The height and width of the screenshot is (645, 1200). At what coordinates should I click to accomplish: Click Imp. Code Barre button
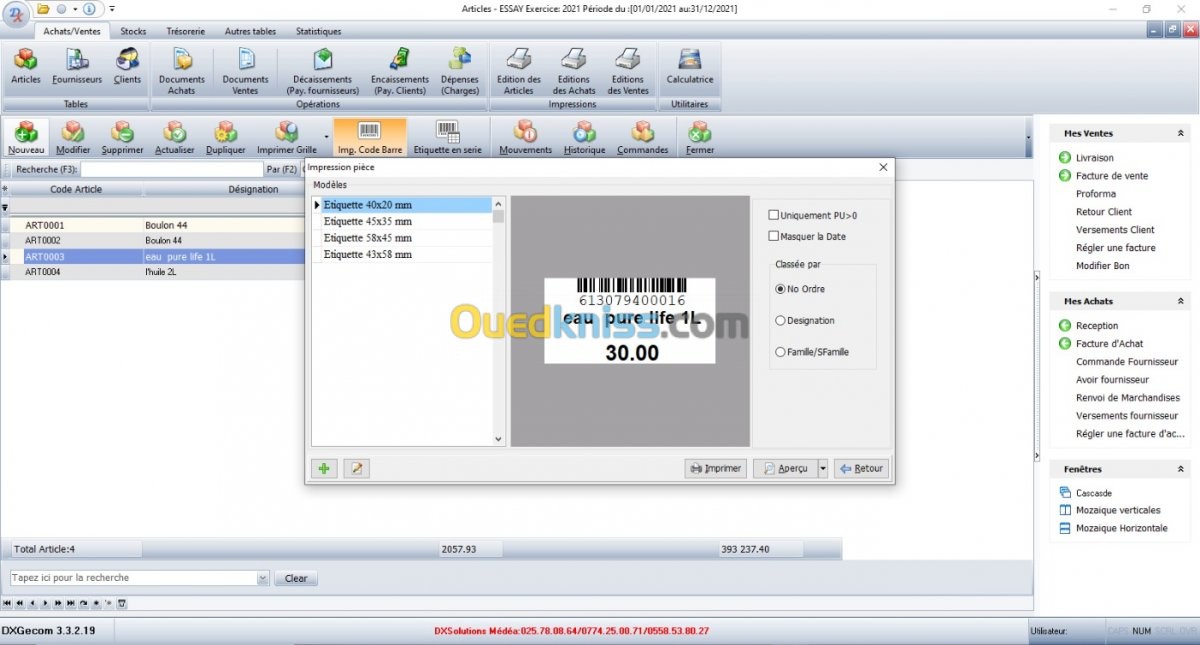point(370,137)
